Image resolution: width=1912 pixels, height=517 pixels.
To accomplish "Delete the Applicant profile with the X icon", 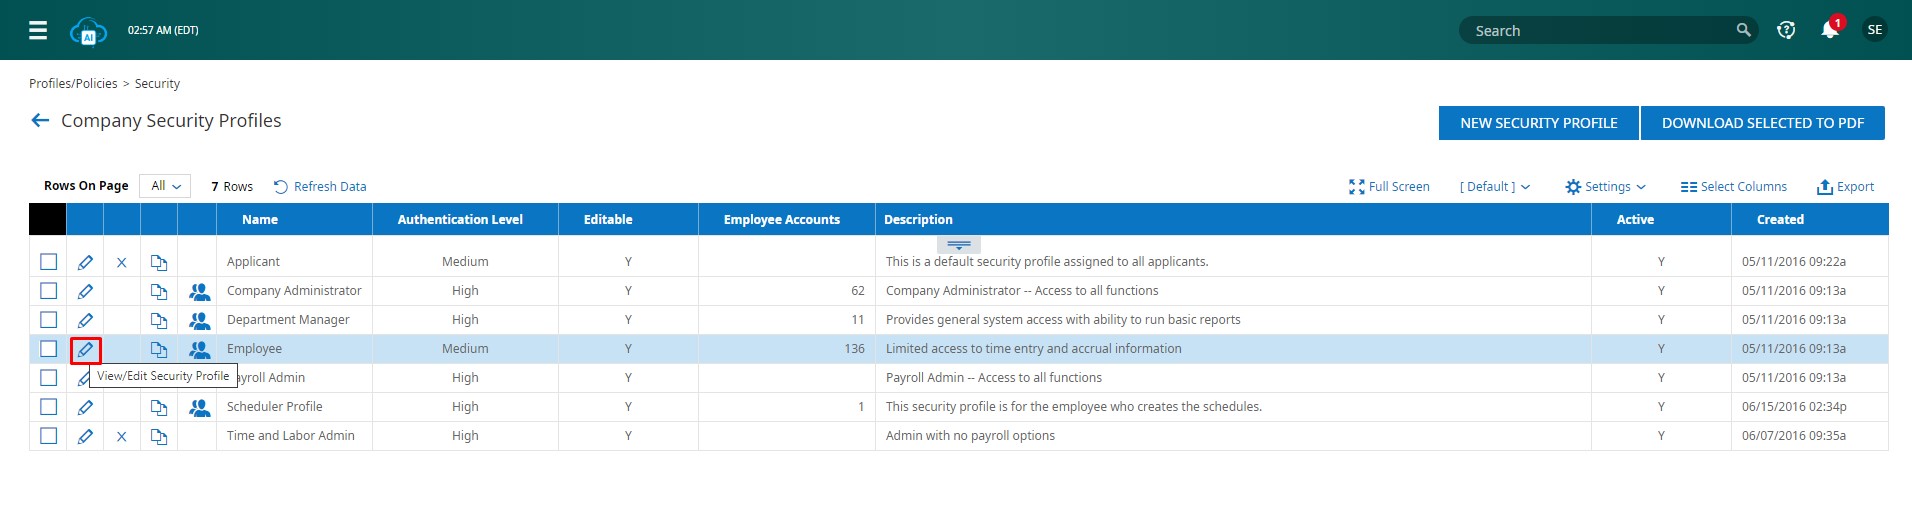I will click(122, 263).
